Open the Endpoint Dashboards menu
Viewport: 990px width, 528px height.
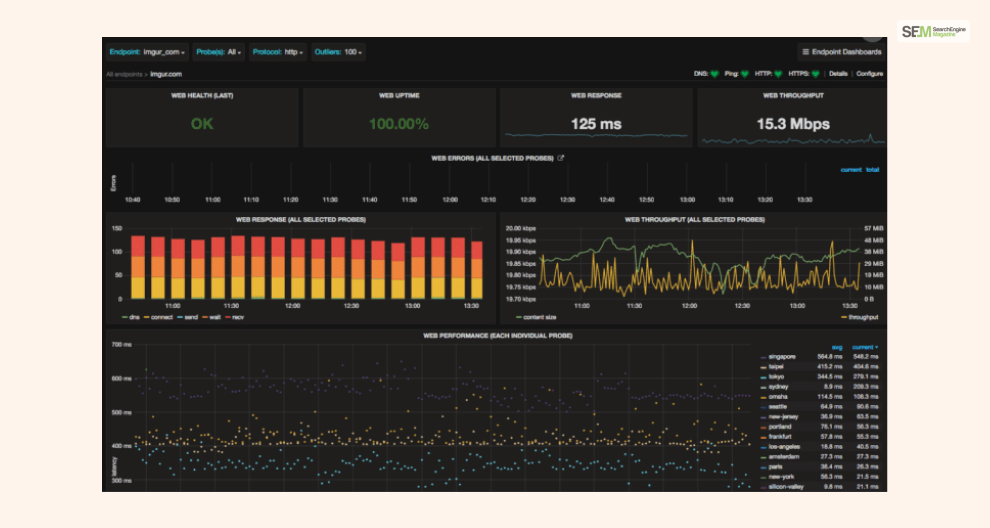pos(841,52)
